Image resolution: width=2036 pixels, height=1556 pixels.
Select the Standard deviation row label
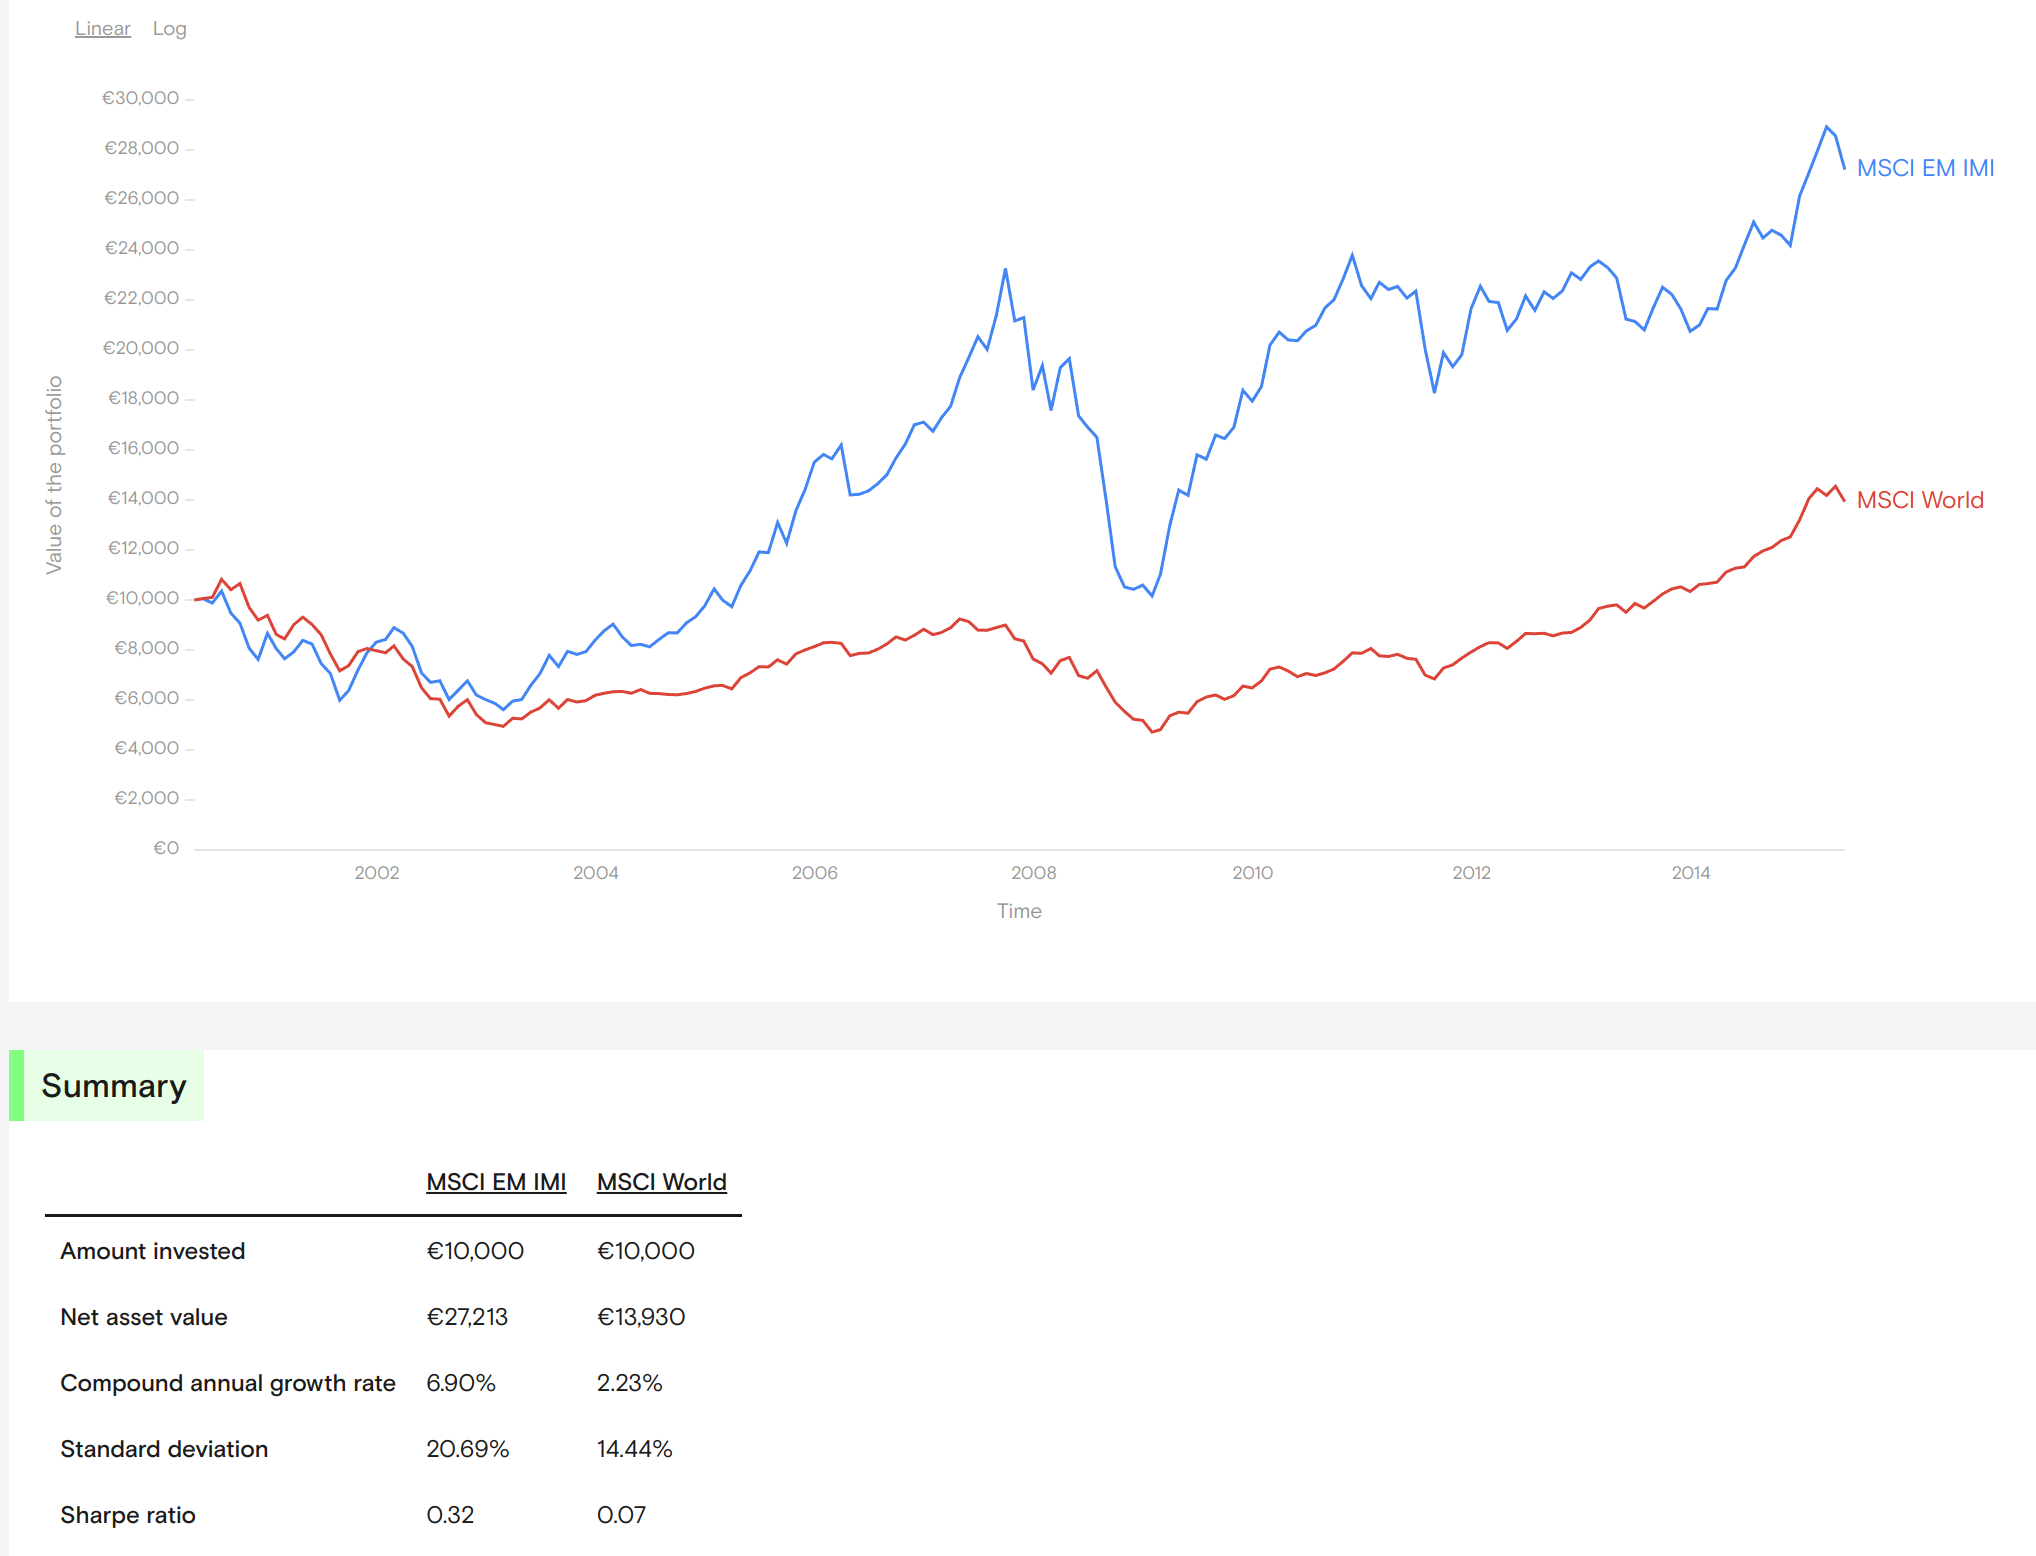pyautogui.click(x=164, y=1449)
